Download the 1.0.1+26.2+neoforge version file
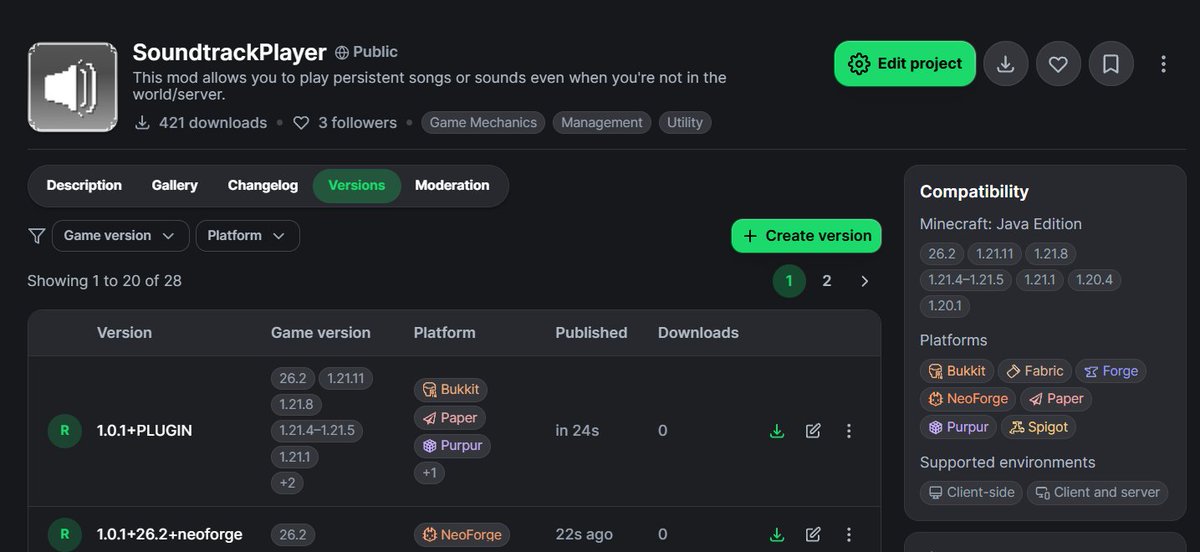Image resolution: width=1200 pixels, height=552 pixels. (777, 535)
